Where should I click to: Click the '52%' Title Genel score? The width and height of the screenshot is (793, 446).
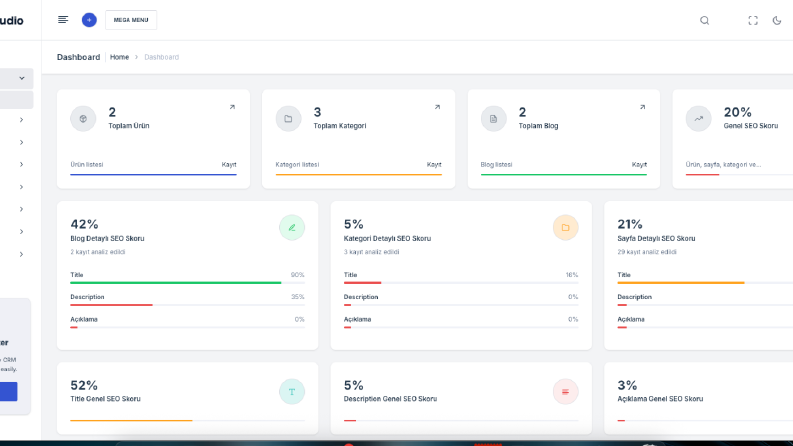84,385
